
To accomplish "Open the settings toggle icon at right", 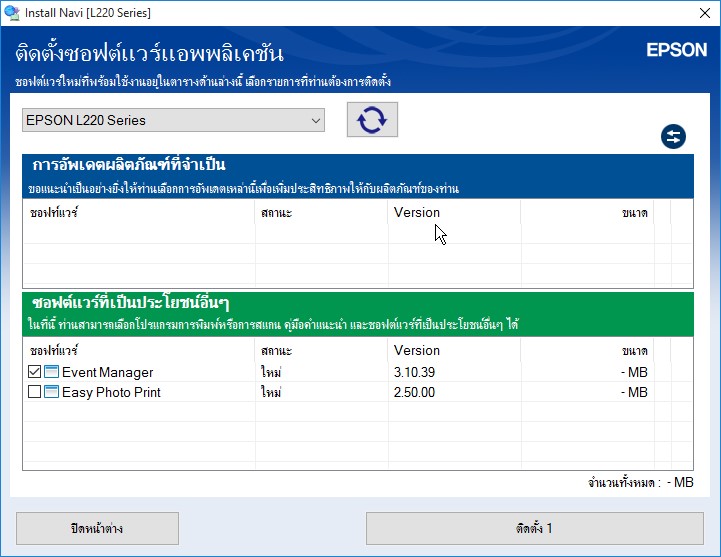I will [673, 137].
